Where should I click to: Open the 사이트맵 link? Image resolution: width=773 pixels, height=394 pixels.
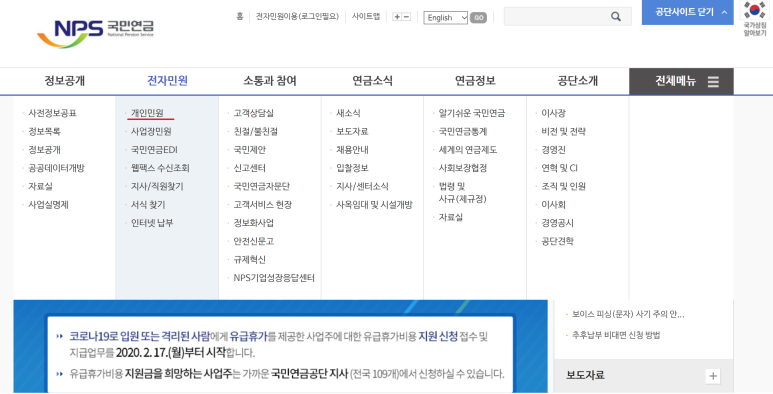point(366,16)
